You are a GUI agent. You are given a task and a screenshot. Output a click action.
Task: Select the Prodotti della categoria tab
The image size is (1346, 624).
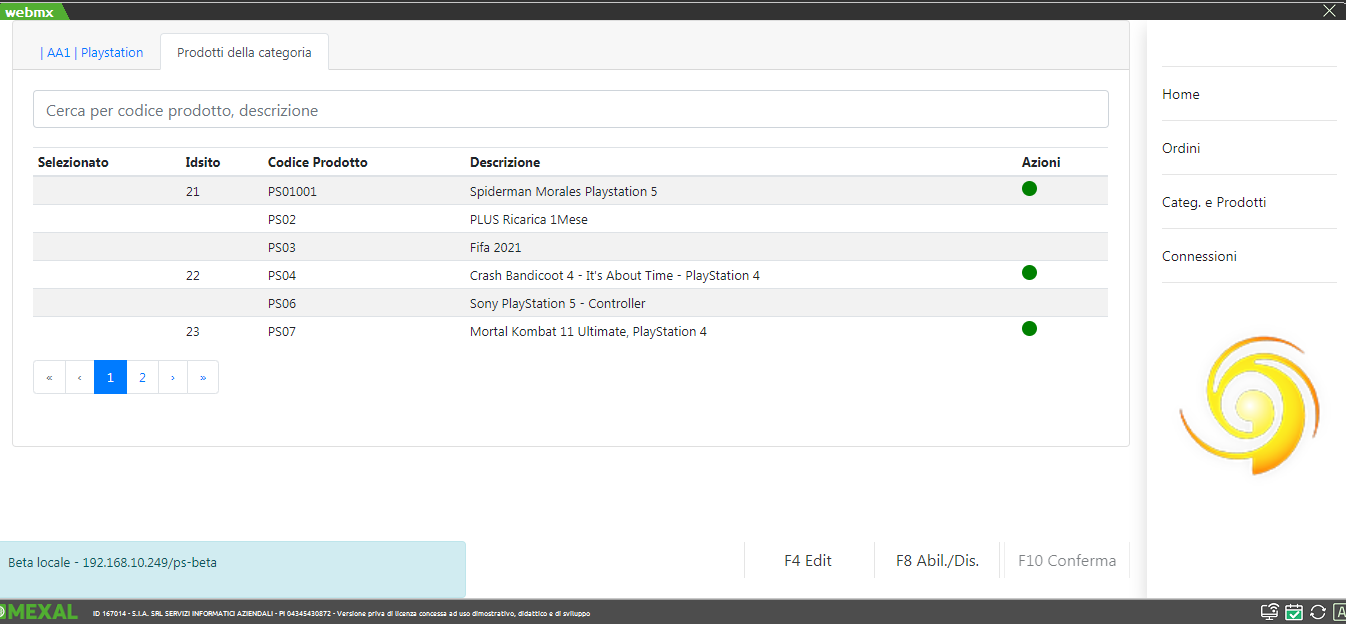tap(244, 53)
